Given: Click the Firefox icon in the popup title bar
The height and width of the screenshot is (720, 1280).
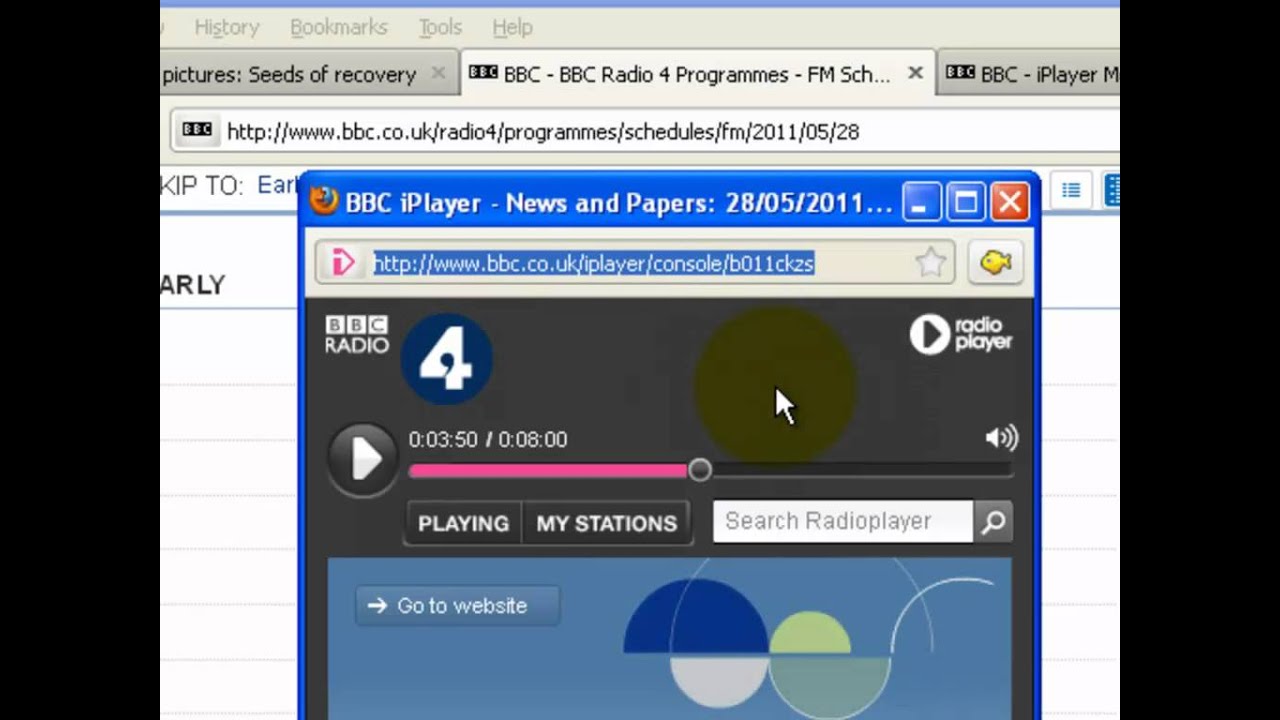Looking at the screenshot, I should (x=324, y=202).
